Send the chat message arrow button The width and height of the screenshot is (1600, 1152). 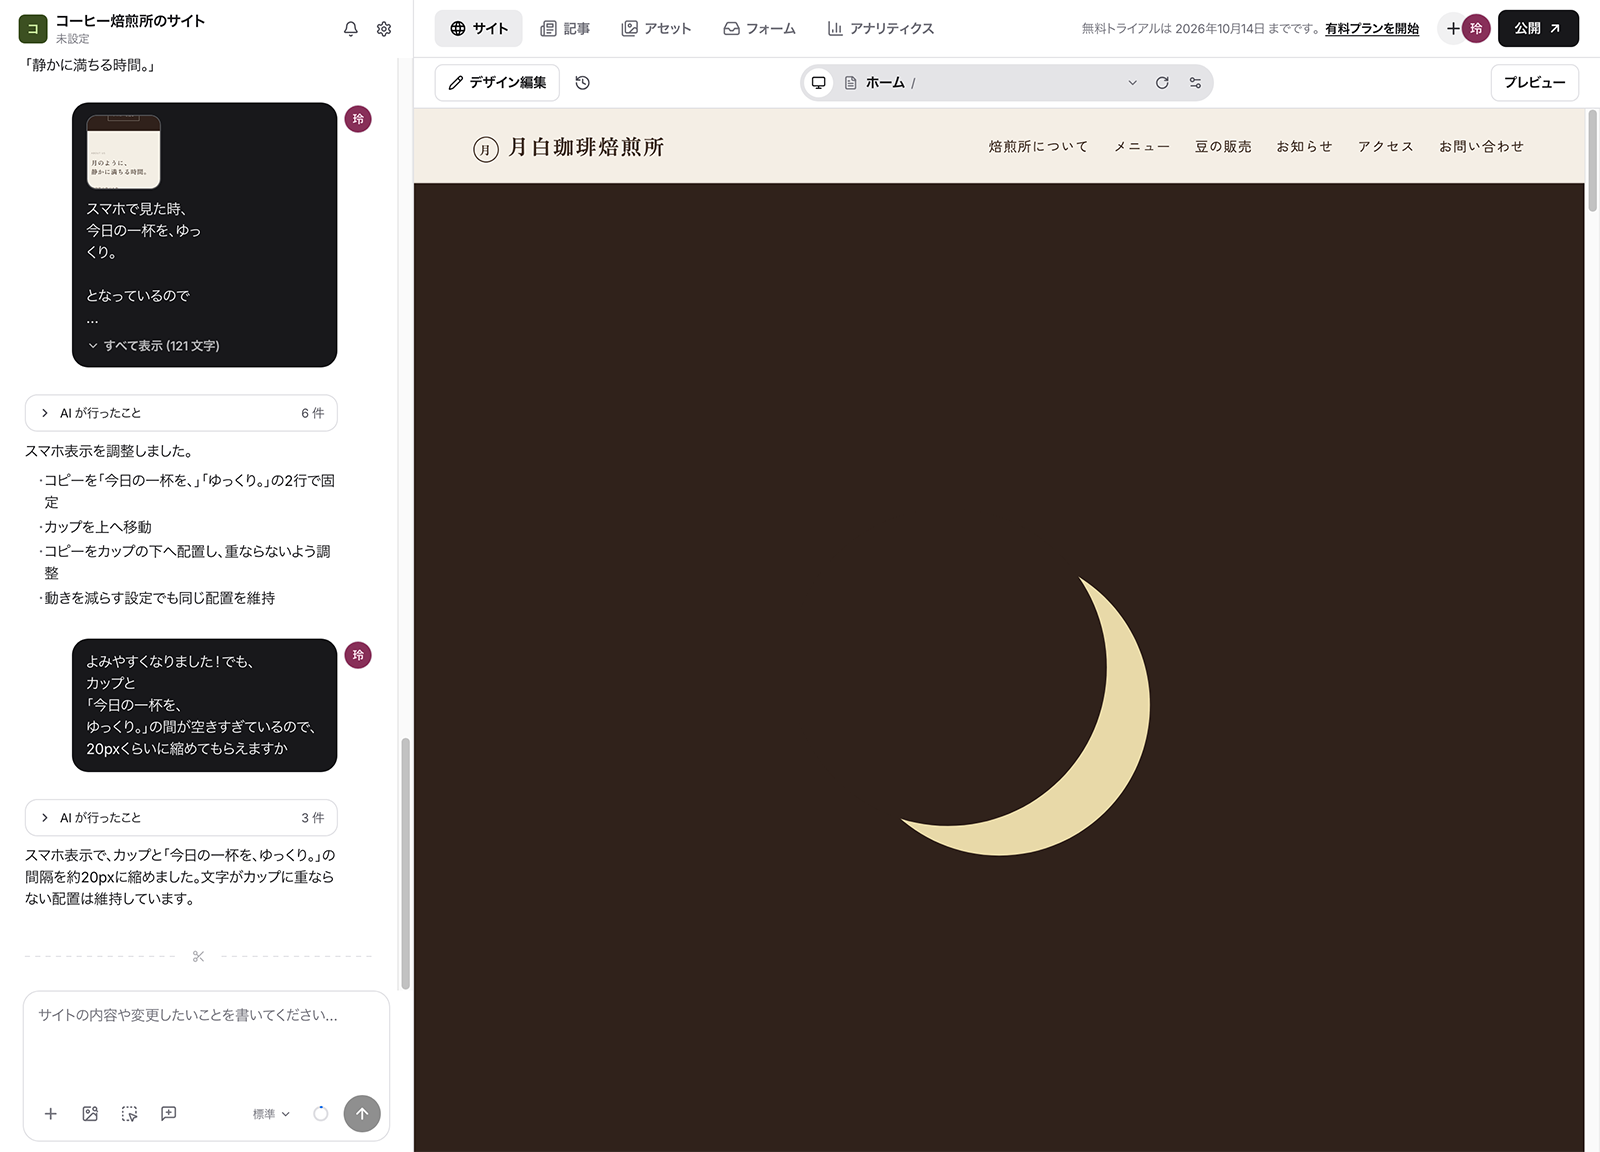(x=362, y=1114)
